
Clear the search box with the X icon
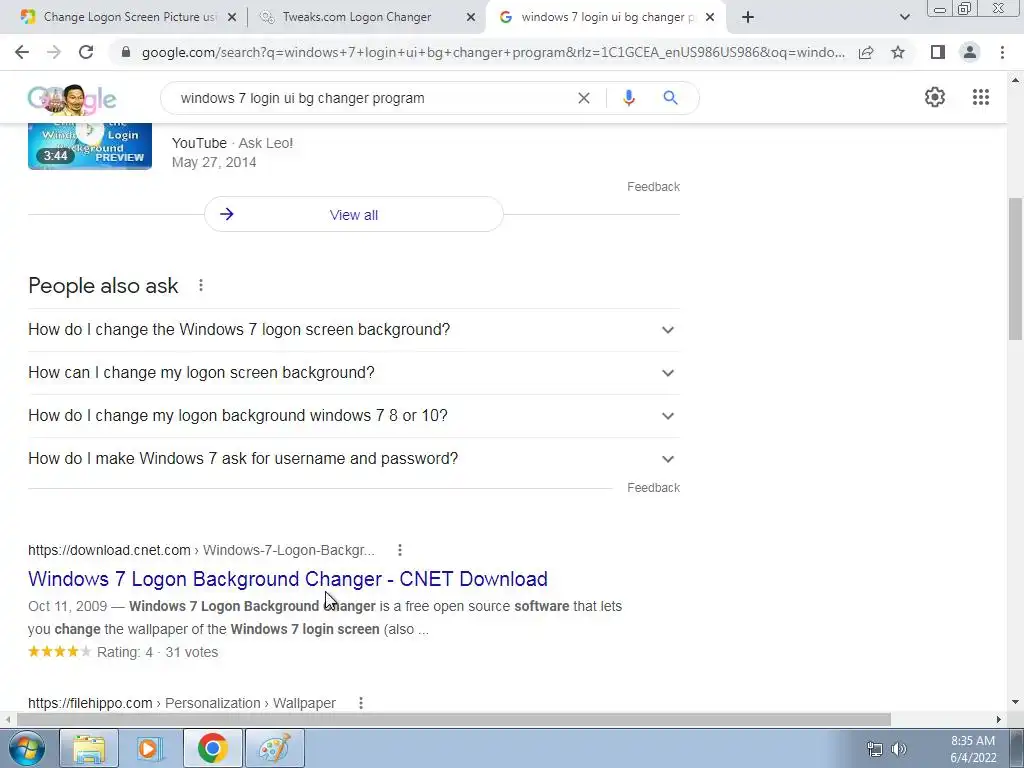click(x=584, y=98)
